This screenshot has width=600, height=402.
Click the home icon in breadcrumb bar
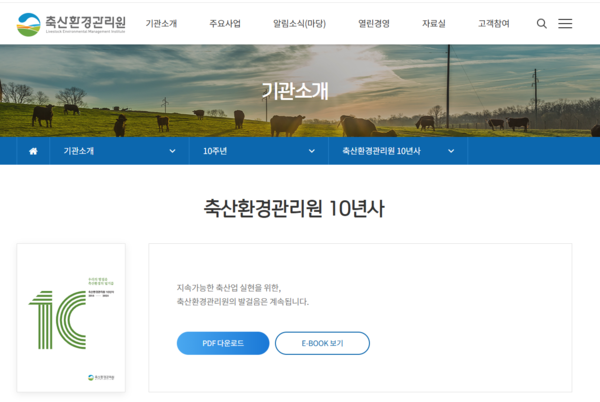tap(33, 151)
